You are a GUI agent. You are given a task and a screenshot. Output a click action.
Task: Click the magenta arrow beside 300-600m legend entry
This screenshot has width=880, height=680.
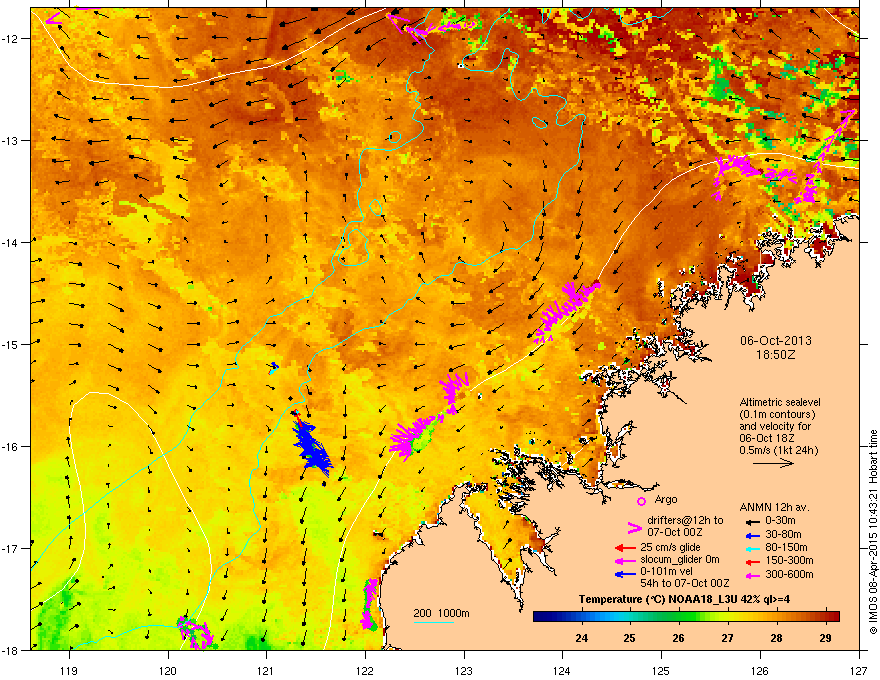click(753, 576)
